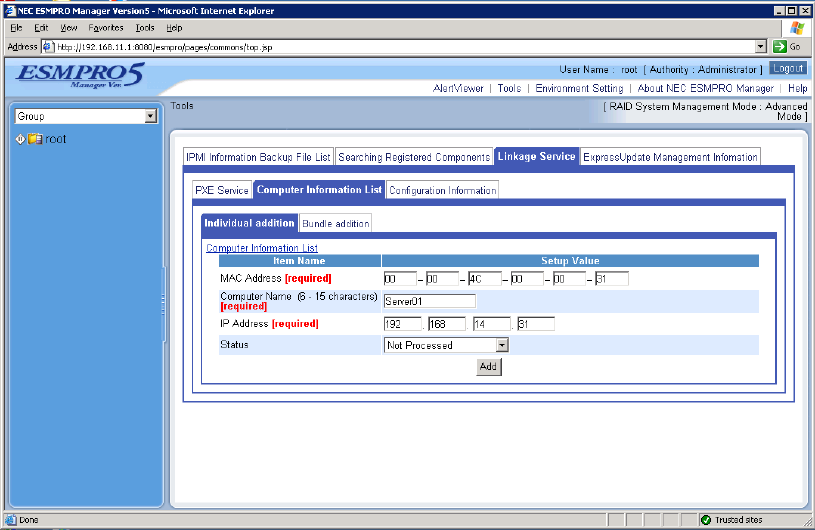Image resolution: width=815 pixels, height=530 pixels.
Task: Click the Computer Information List hyperlink
Action: pos(262,248)
